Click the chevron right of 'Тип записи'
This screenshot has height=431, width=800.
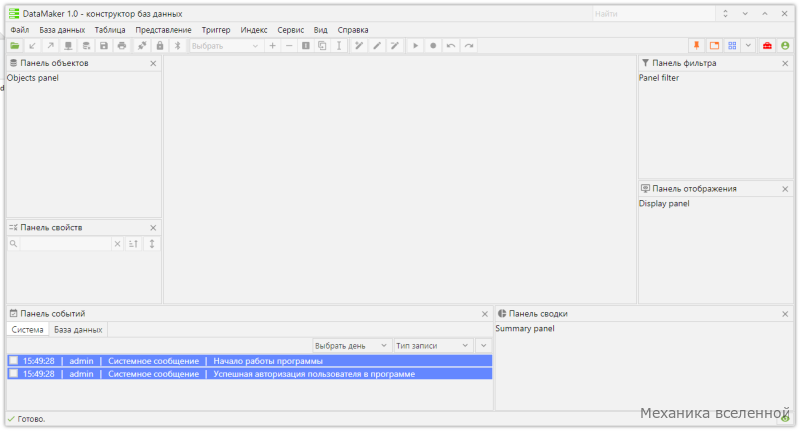point(483,345)
